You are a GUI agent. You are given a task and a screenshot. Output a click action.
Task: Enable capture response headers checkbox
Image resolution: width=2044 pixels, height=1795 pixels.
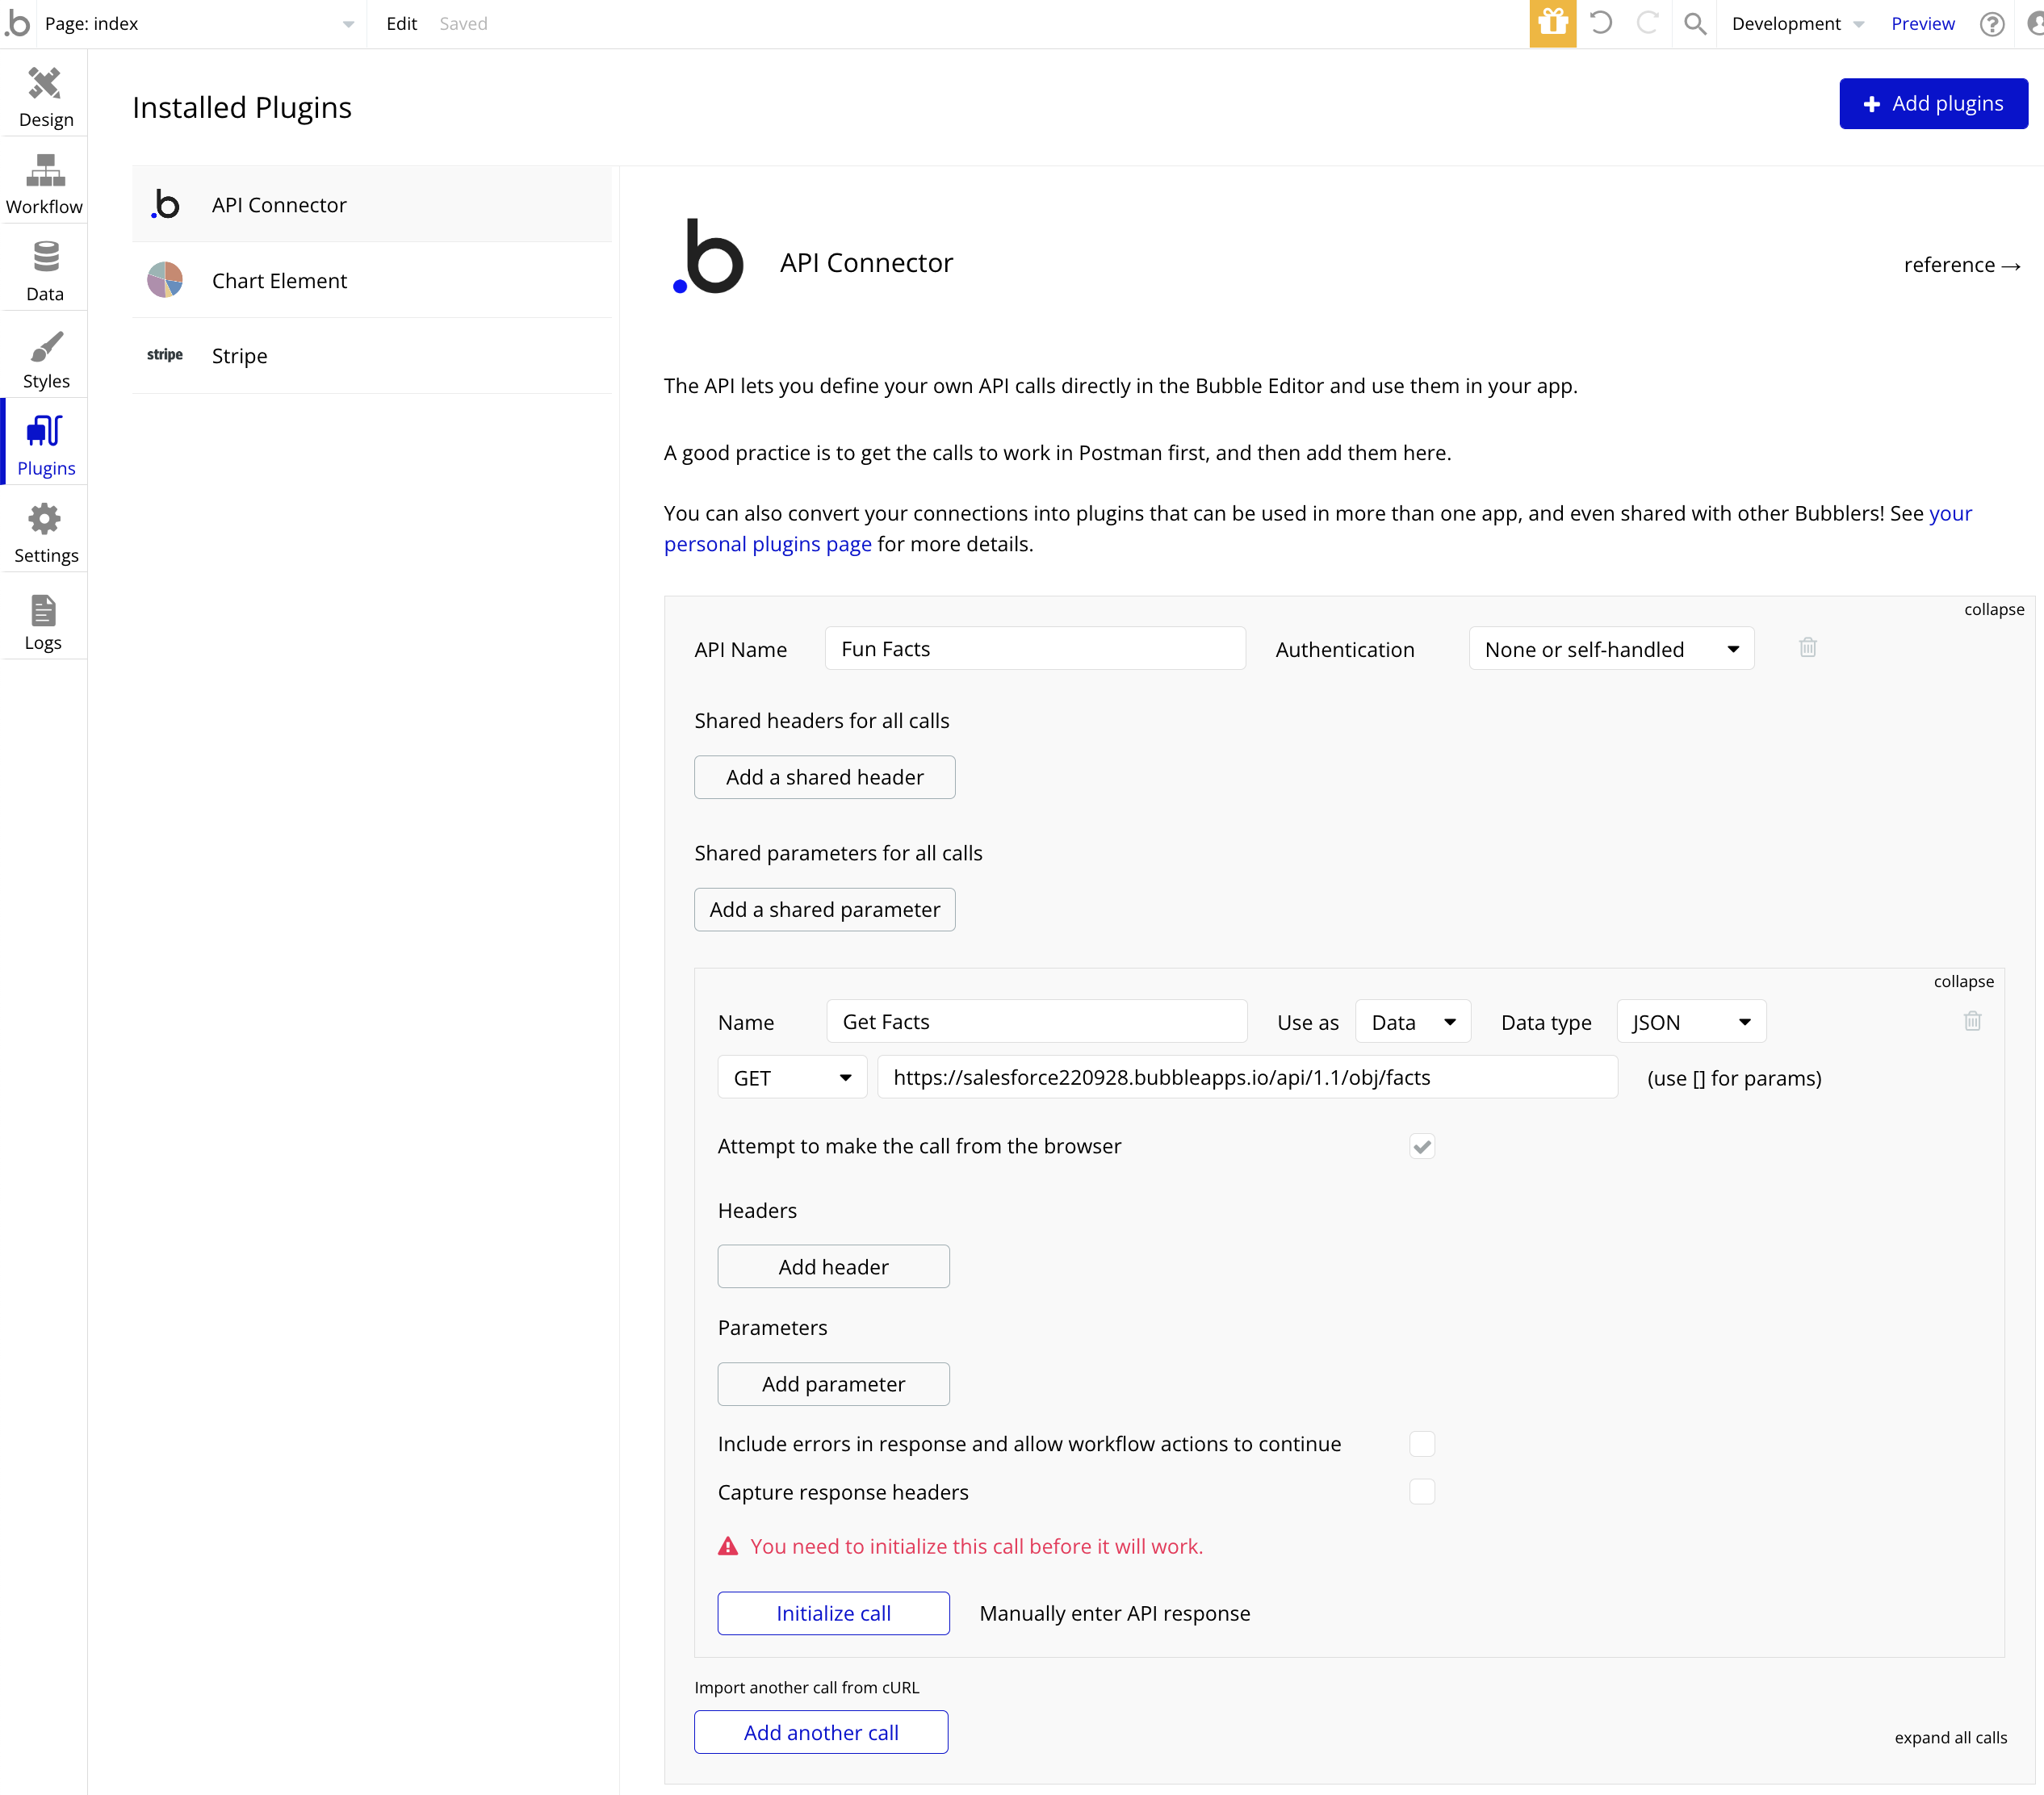[1421, 1492]
